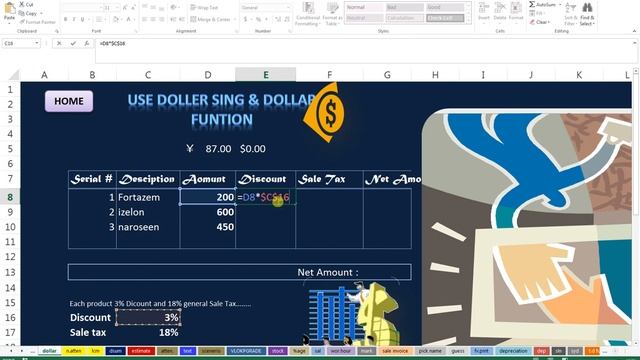
Task: Increase font size with larger A icon
Action: point(125,8)
